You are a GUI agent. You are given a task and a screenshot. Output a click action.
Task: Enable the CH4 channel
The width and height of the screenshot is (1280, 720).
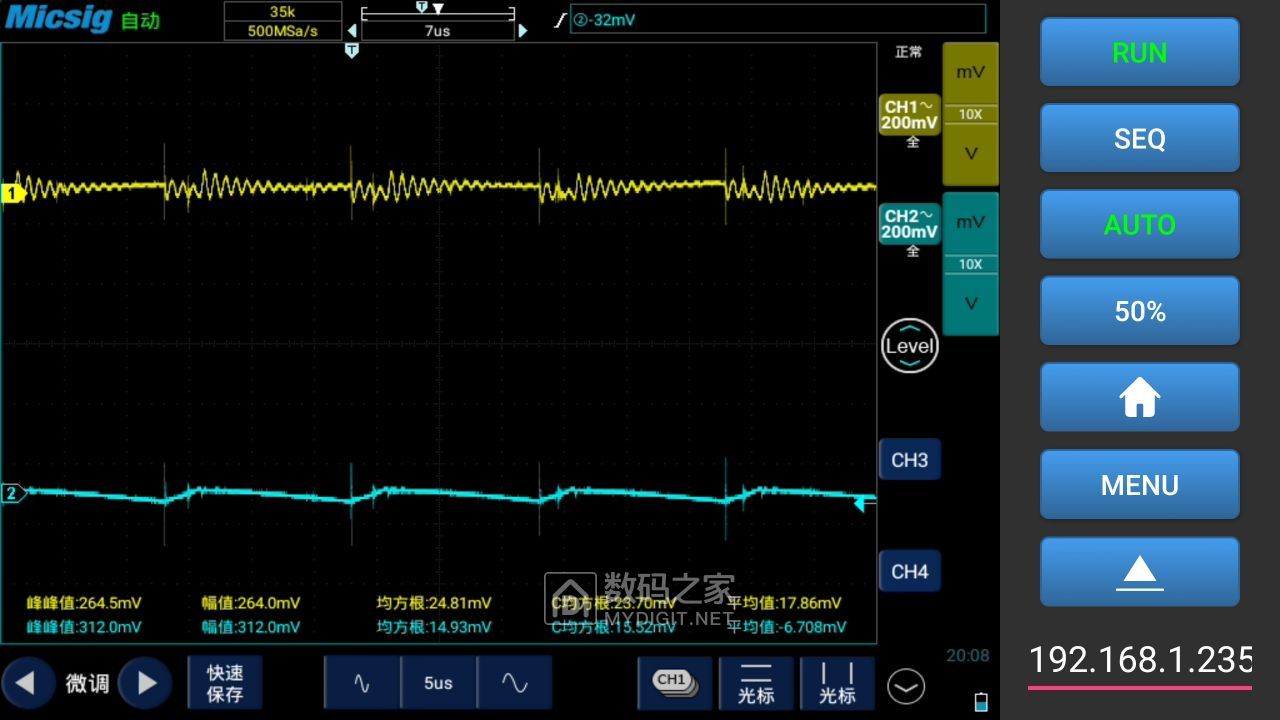(909, 571)
